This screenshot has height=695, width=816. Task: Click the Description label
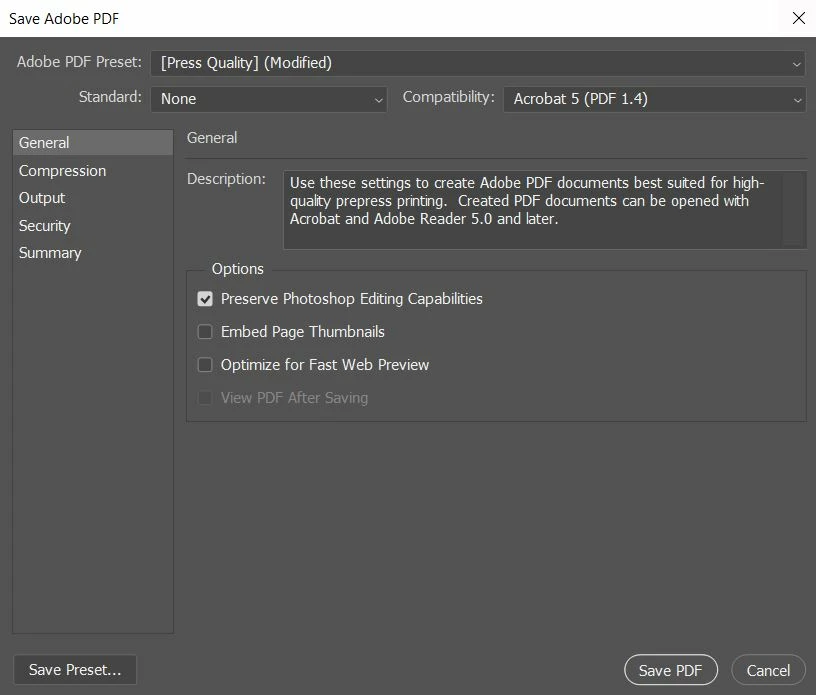click(226, 179)
